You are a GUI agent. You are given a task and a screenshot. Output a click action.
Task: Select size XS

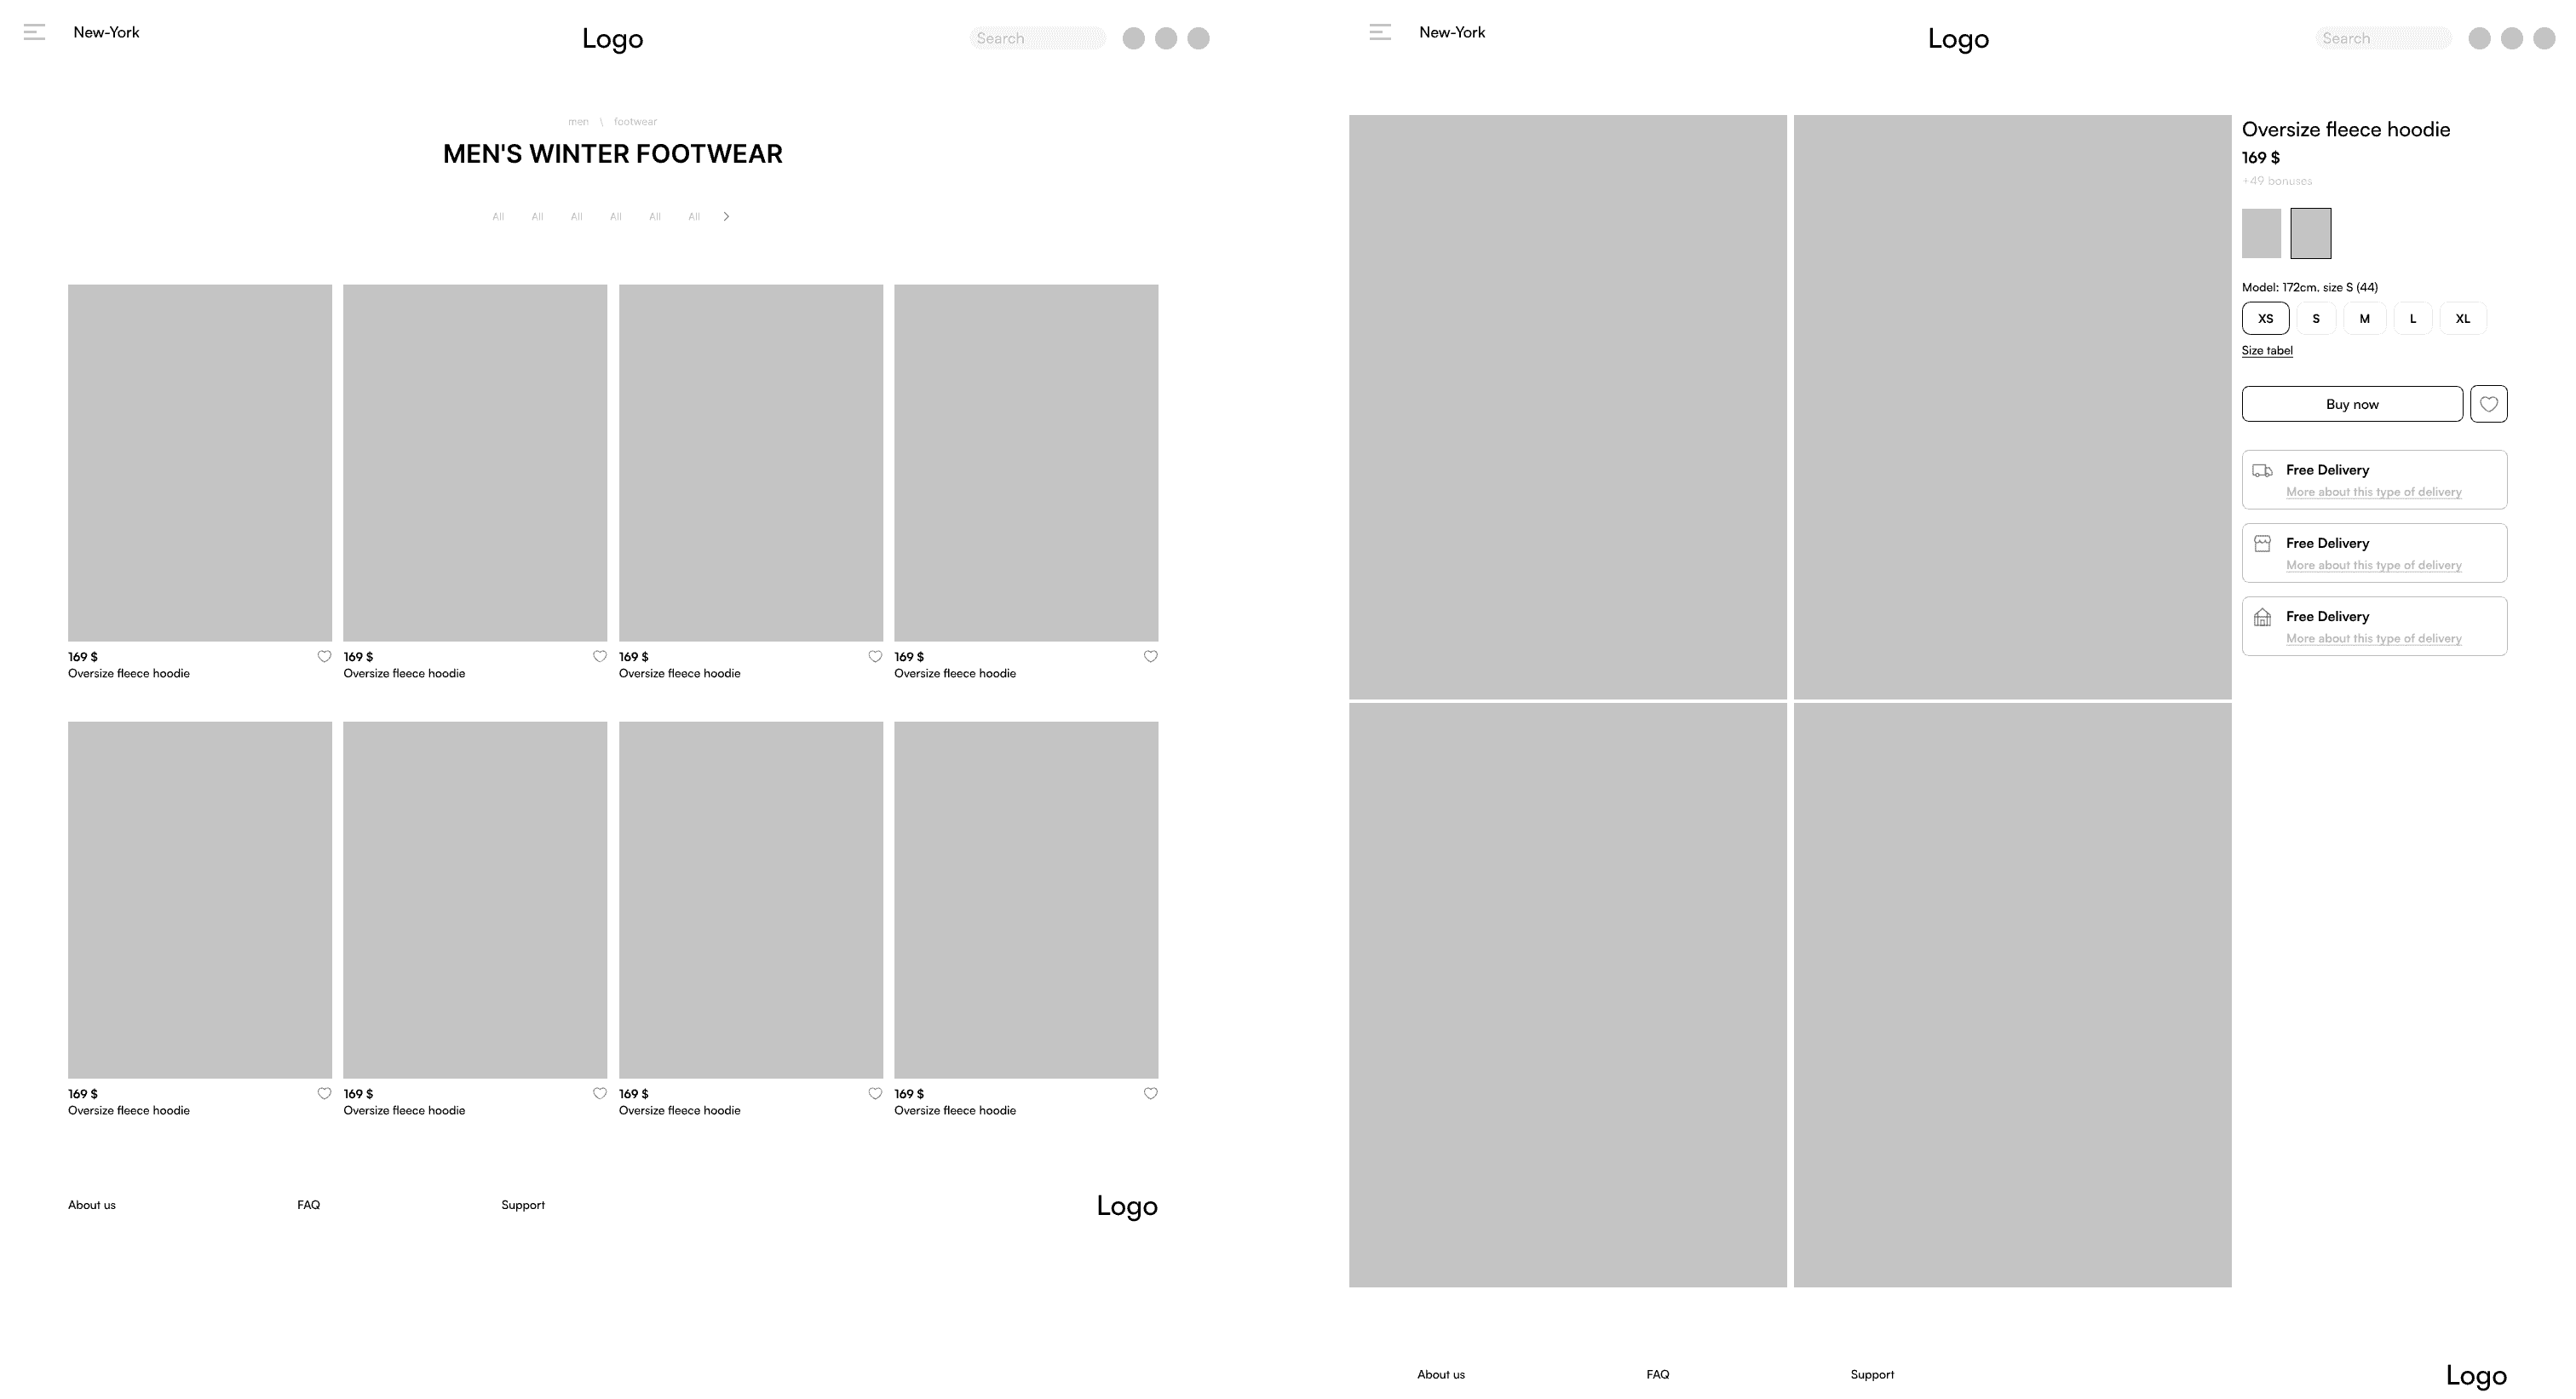[2265, 319]
